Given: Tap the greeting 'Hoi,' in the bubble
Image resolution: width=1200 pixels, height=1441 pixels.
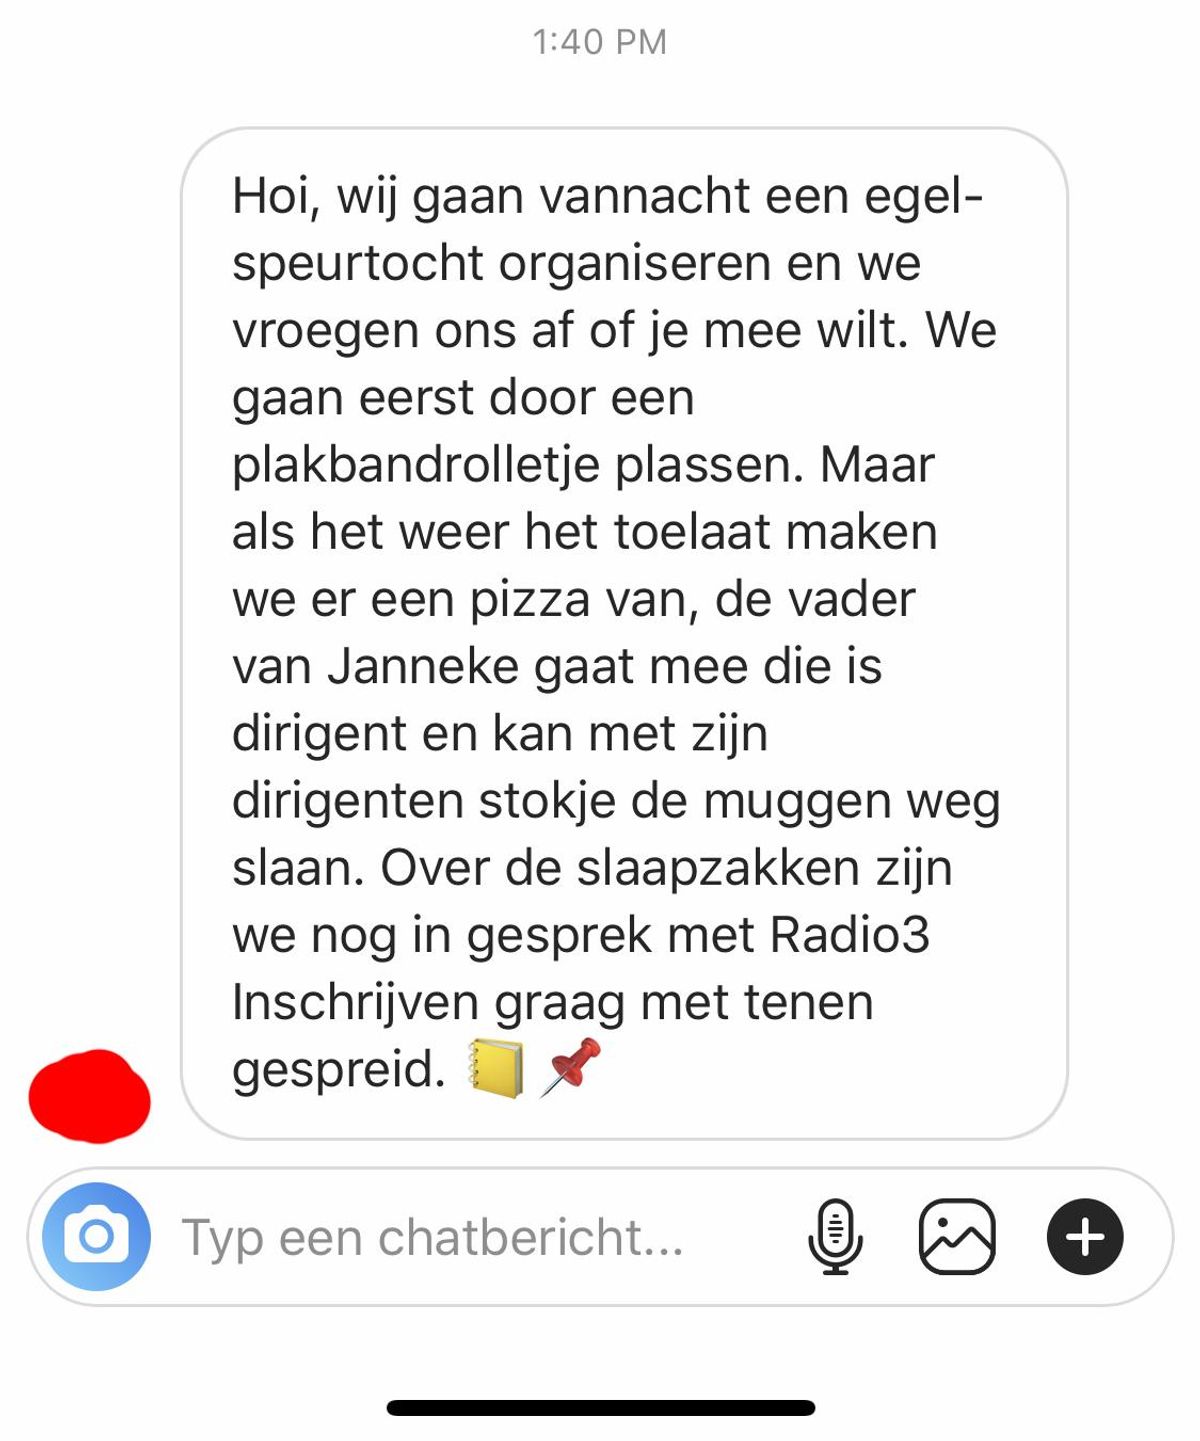Looking at the screenshot, I should (x=277, y=196).
